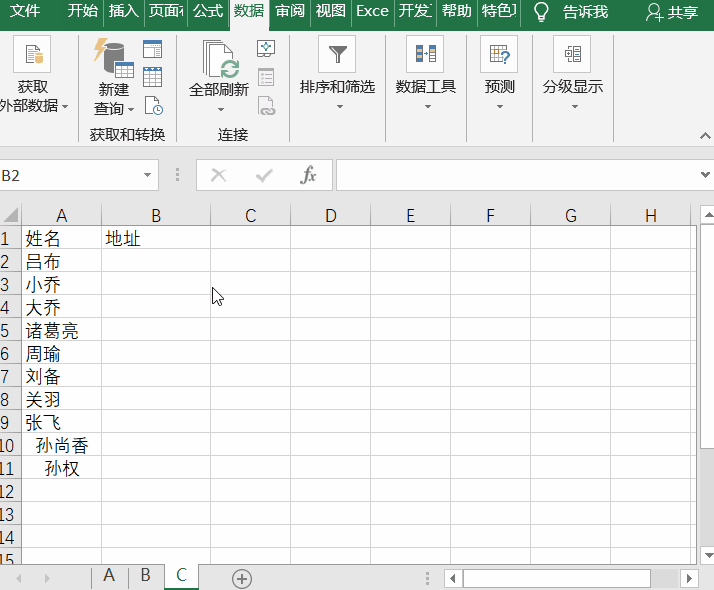Open the Outline icon
Viewport: 714px width, 590px height.
tap(572, 54)
